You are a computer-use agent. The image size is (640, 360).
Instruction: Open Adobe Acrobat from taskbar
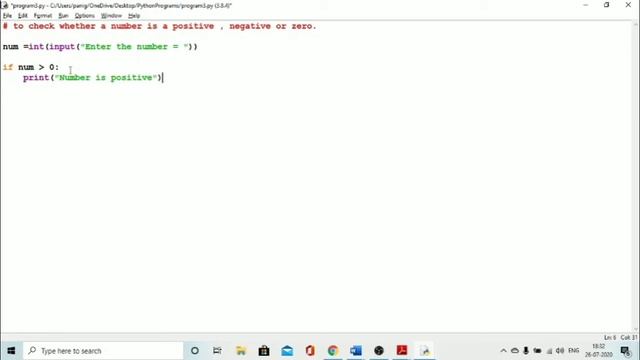(x=402, y=351)
